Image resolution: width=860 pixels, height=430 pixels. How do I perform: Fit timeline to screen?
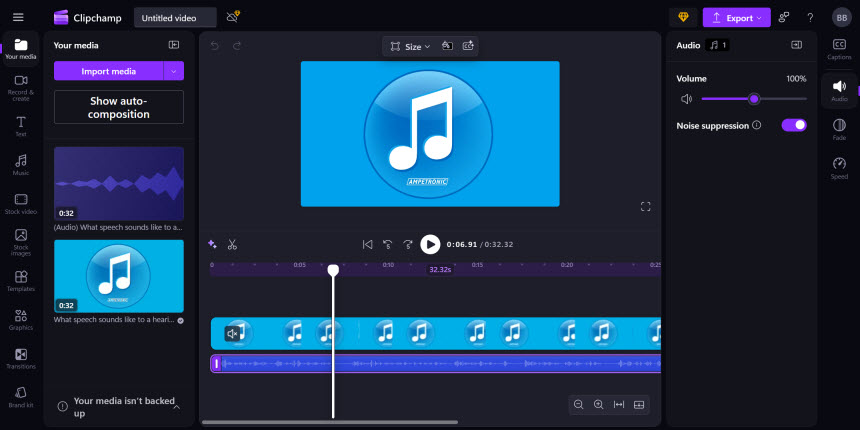(x=619, y=405)
